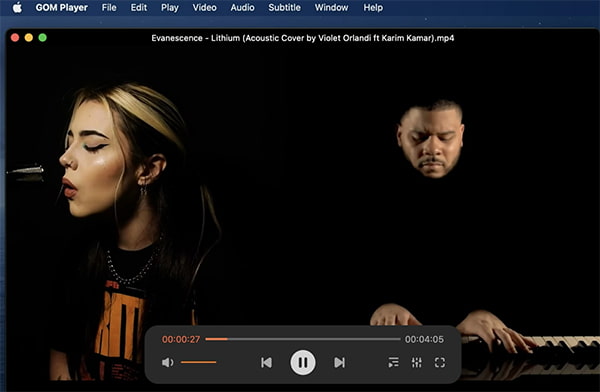Open the playlist panel icon
600x392 pixels.
coord(393,362)
